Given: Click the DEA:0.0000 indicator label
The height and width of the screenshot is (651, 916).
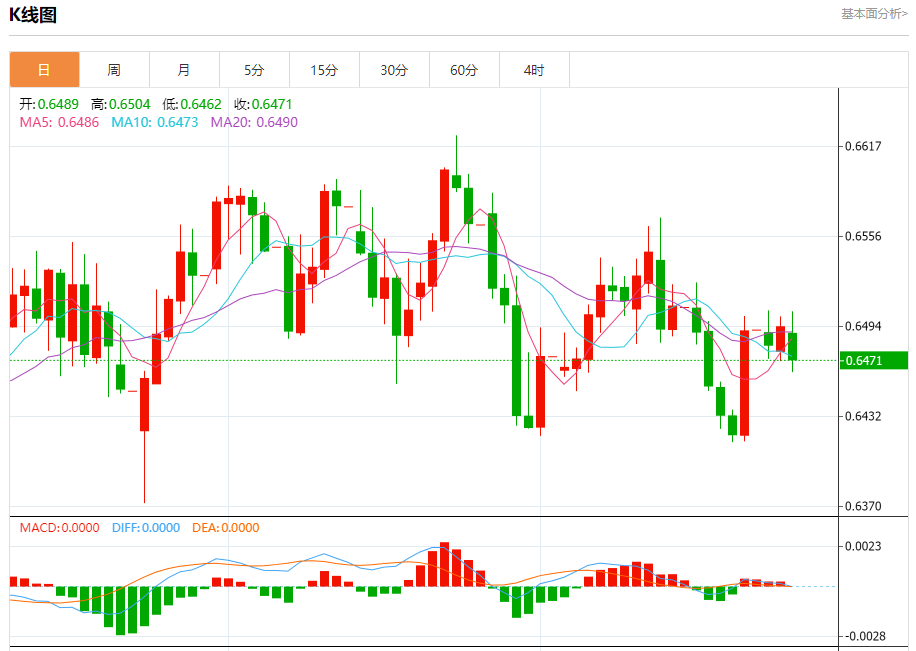Looking at the screenshot, I should pyautogui.click(x=225, y=528).
